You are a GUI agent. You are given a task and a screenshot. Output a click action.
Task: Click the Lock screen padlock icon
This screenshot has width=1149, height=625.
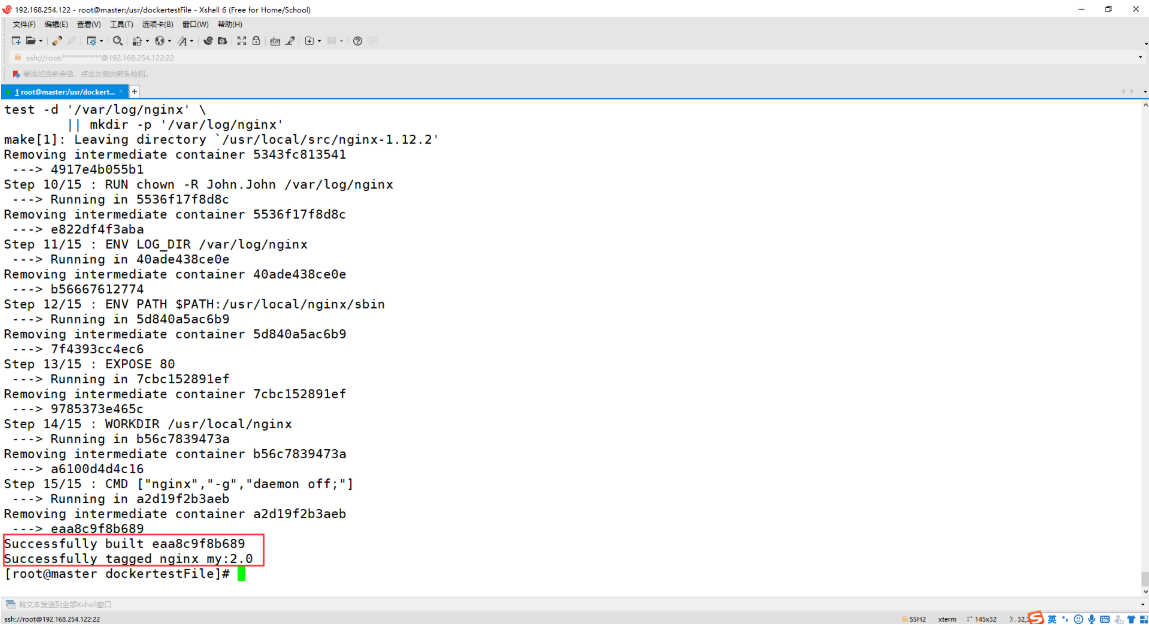[256, 41]
